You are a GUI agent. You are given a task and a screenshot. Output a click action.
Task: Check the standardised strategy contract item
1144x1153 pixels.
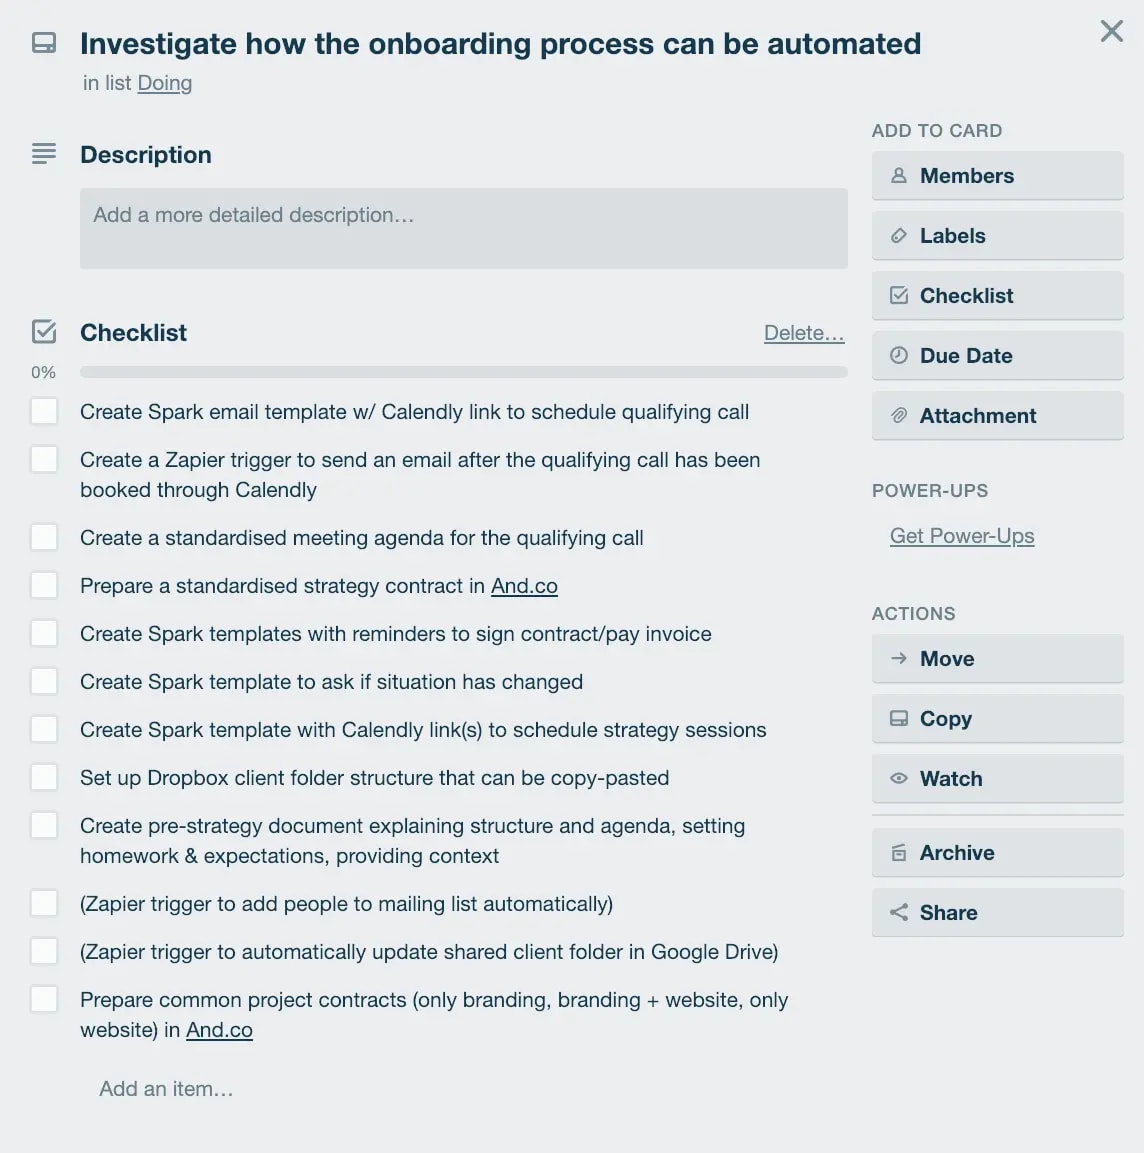click(44, 585)
